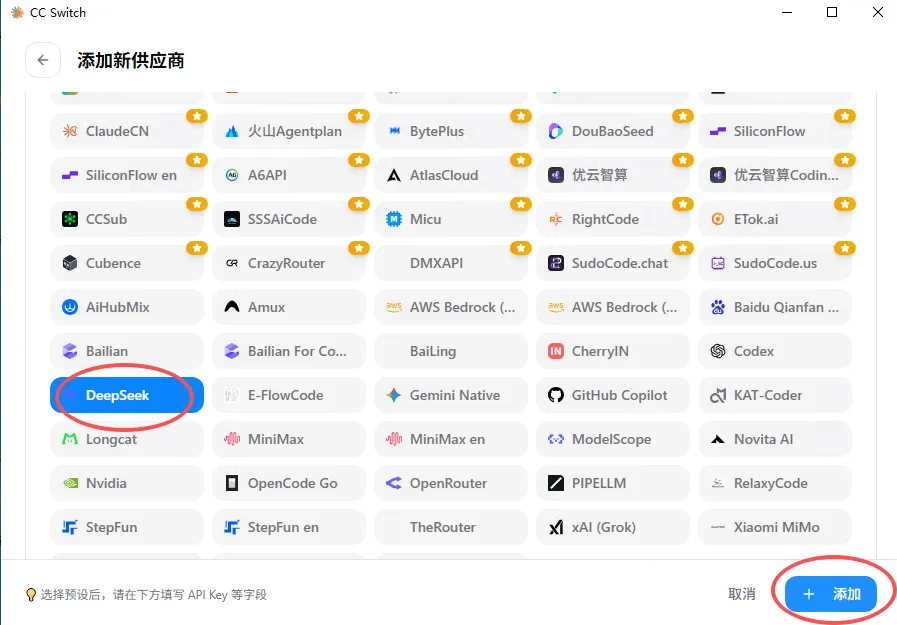Choose the SiliconFlow provider
Image resolution: width=897 pixels, height=625 pixels.
pyautogui.click(x=775, y=131)
